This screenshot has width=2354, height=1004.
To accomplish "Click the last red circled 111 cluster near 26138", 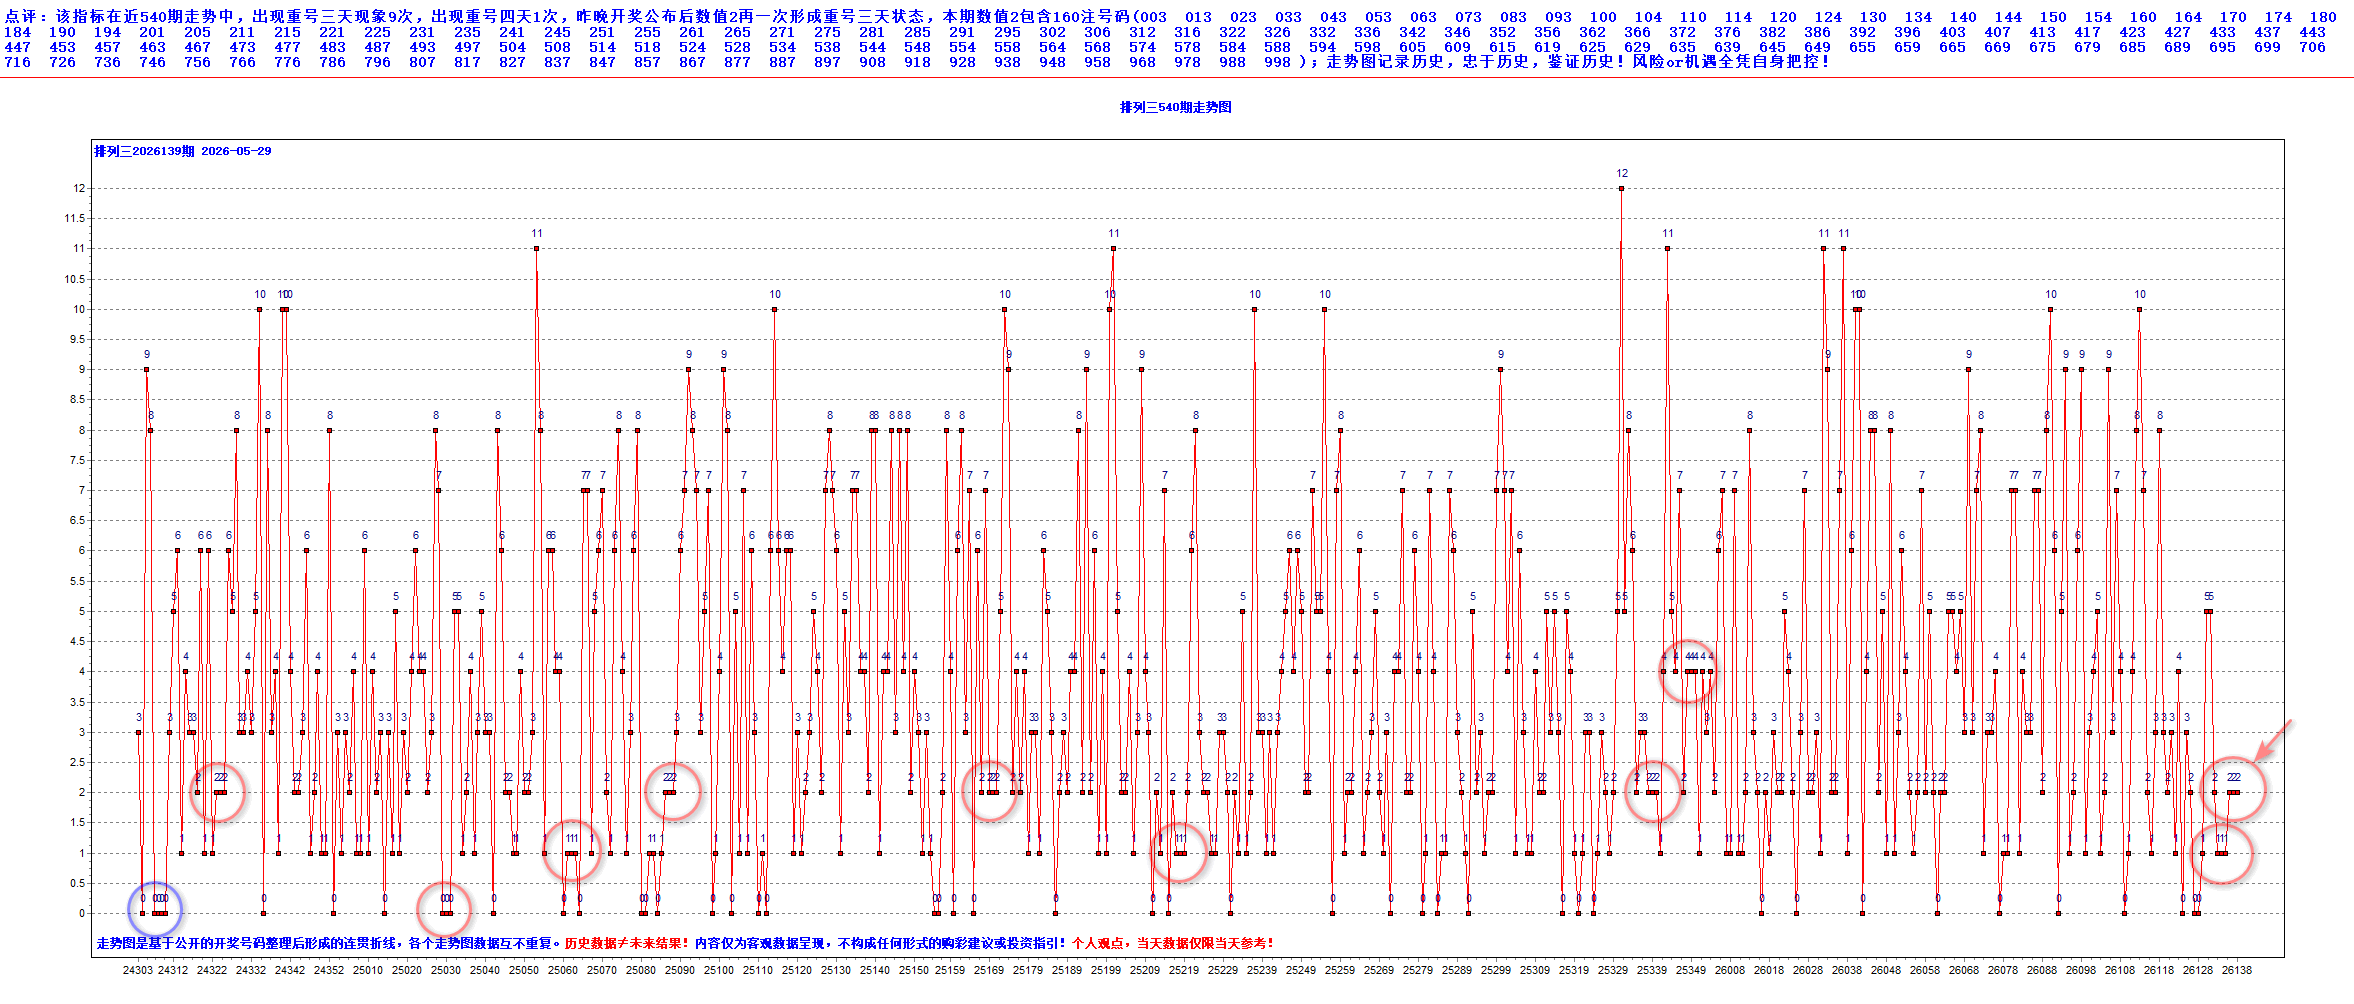I will 2221,853.
